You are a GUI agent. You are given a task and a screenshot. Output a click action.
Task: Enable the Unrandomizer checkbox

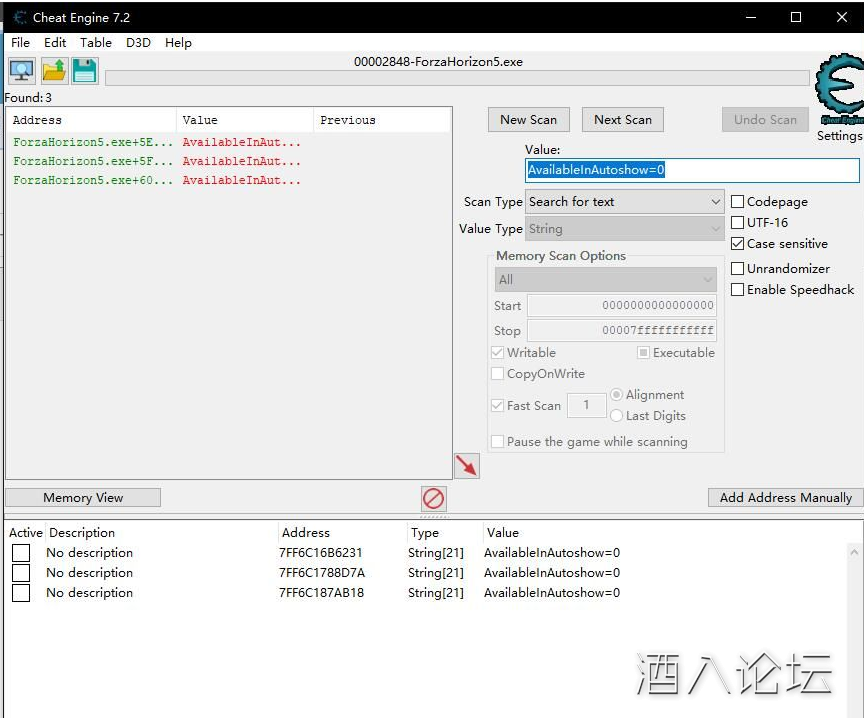click(x=737, y=268)
